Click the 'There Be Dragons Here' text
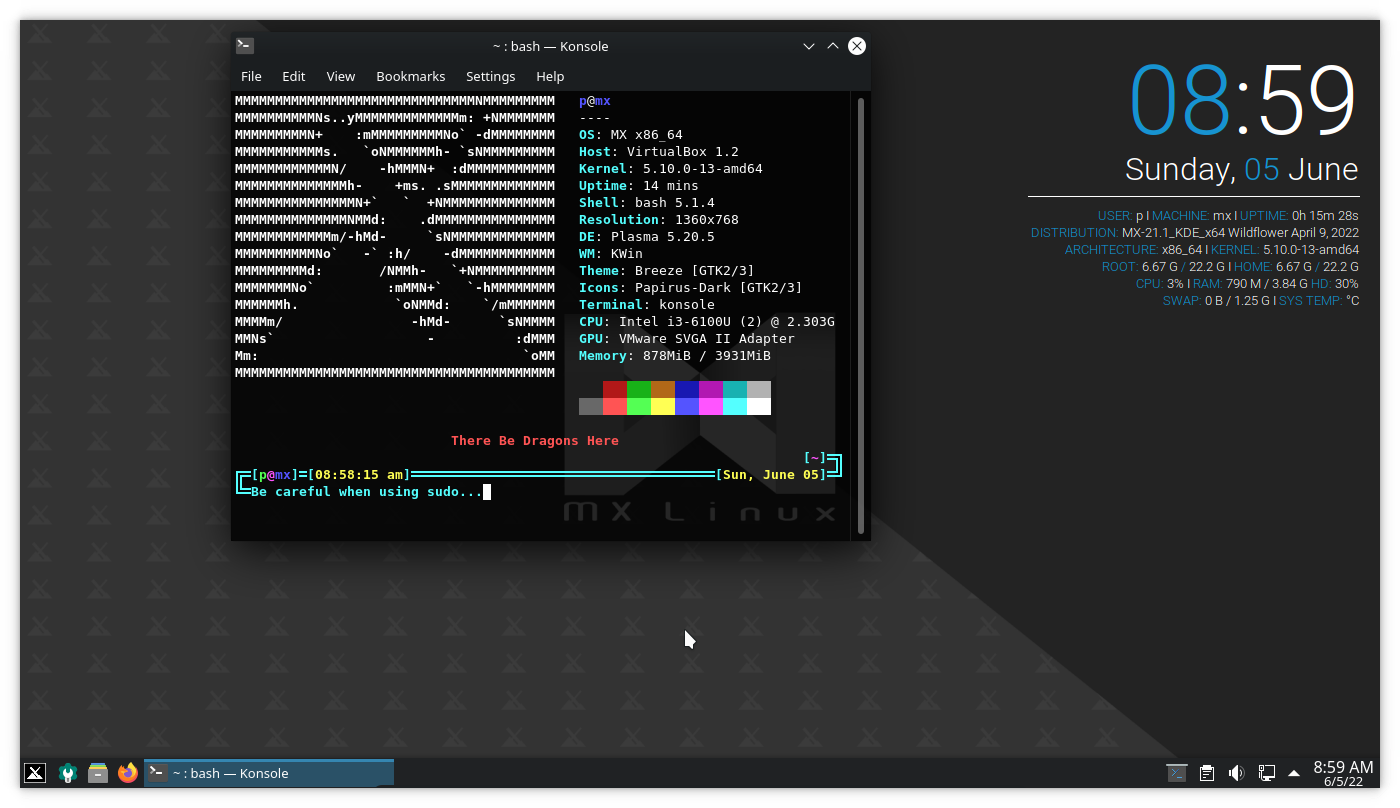This screenshot has width=1400, height=808. [535, 441]
